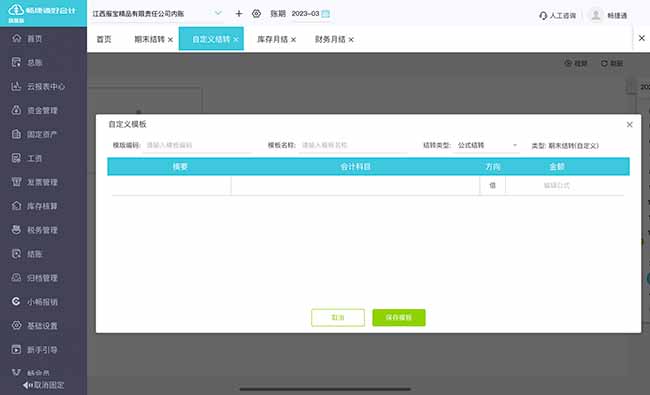Switch to the 首页 tab
The image size is (650, 395).
pos(104,39)
